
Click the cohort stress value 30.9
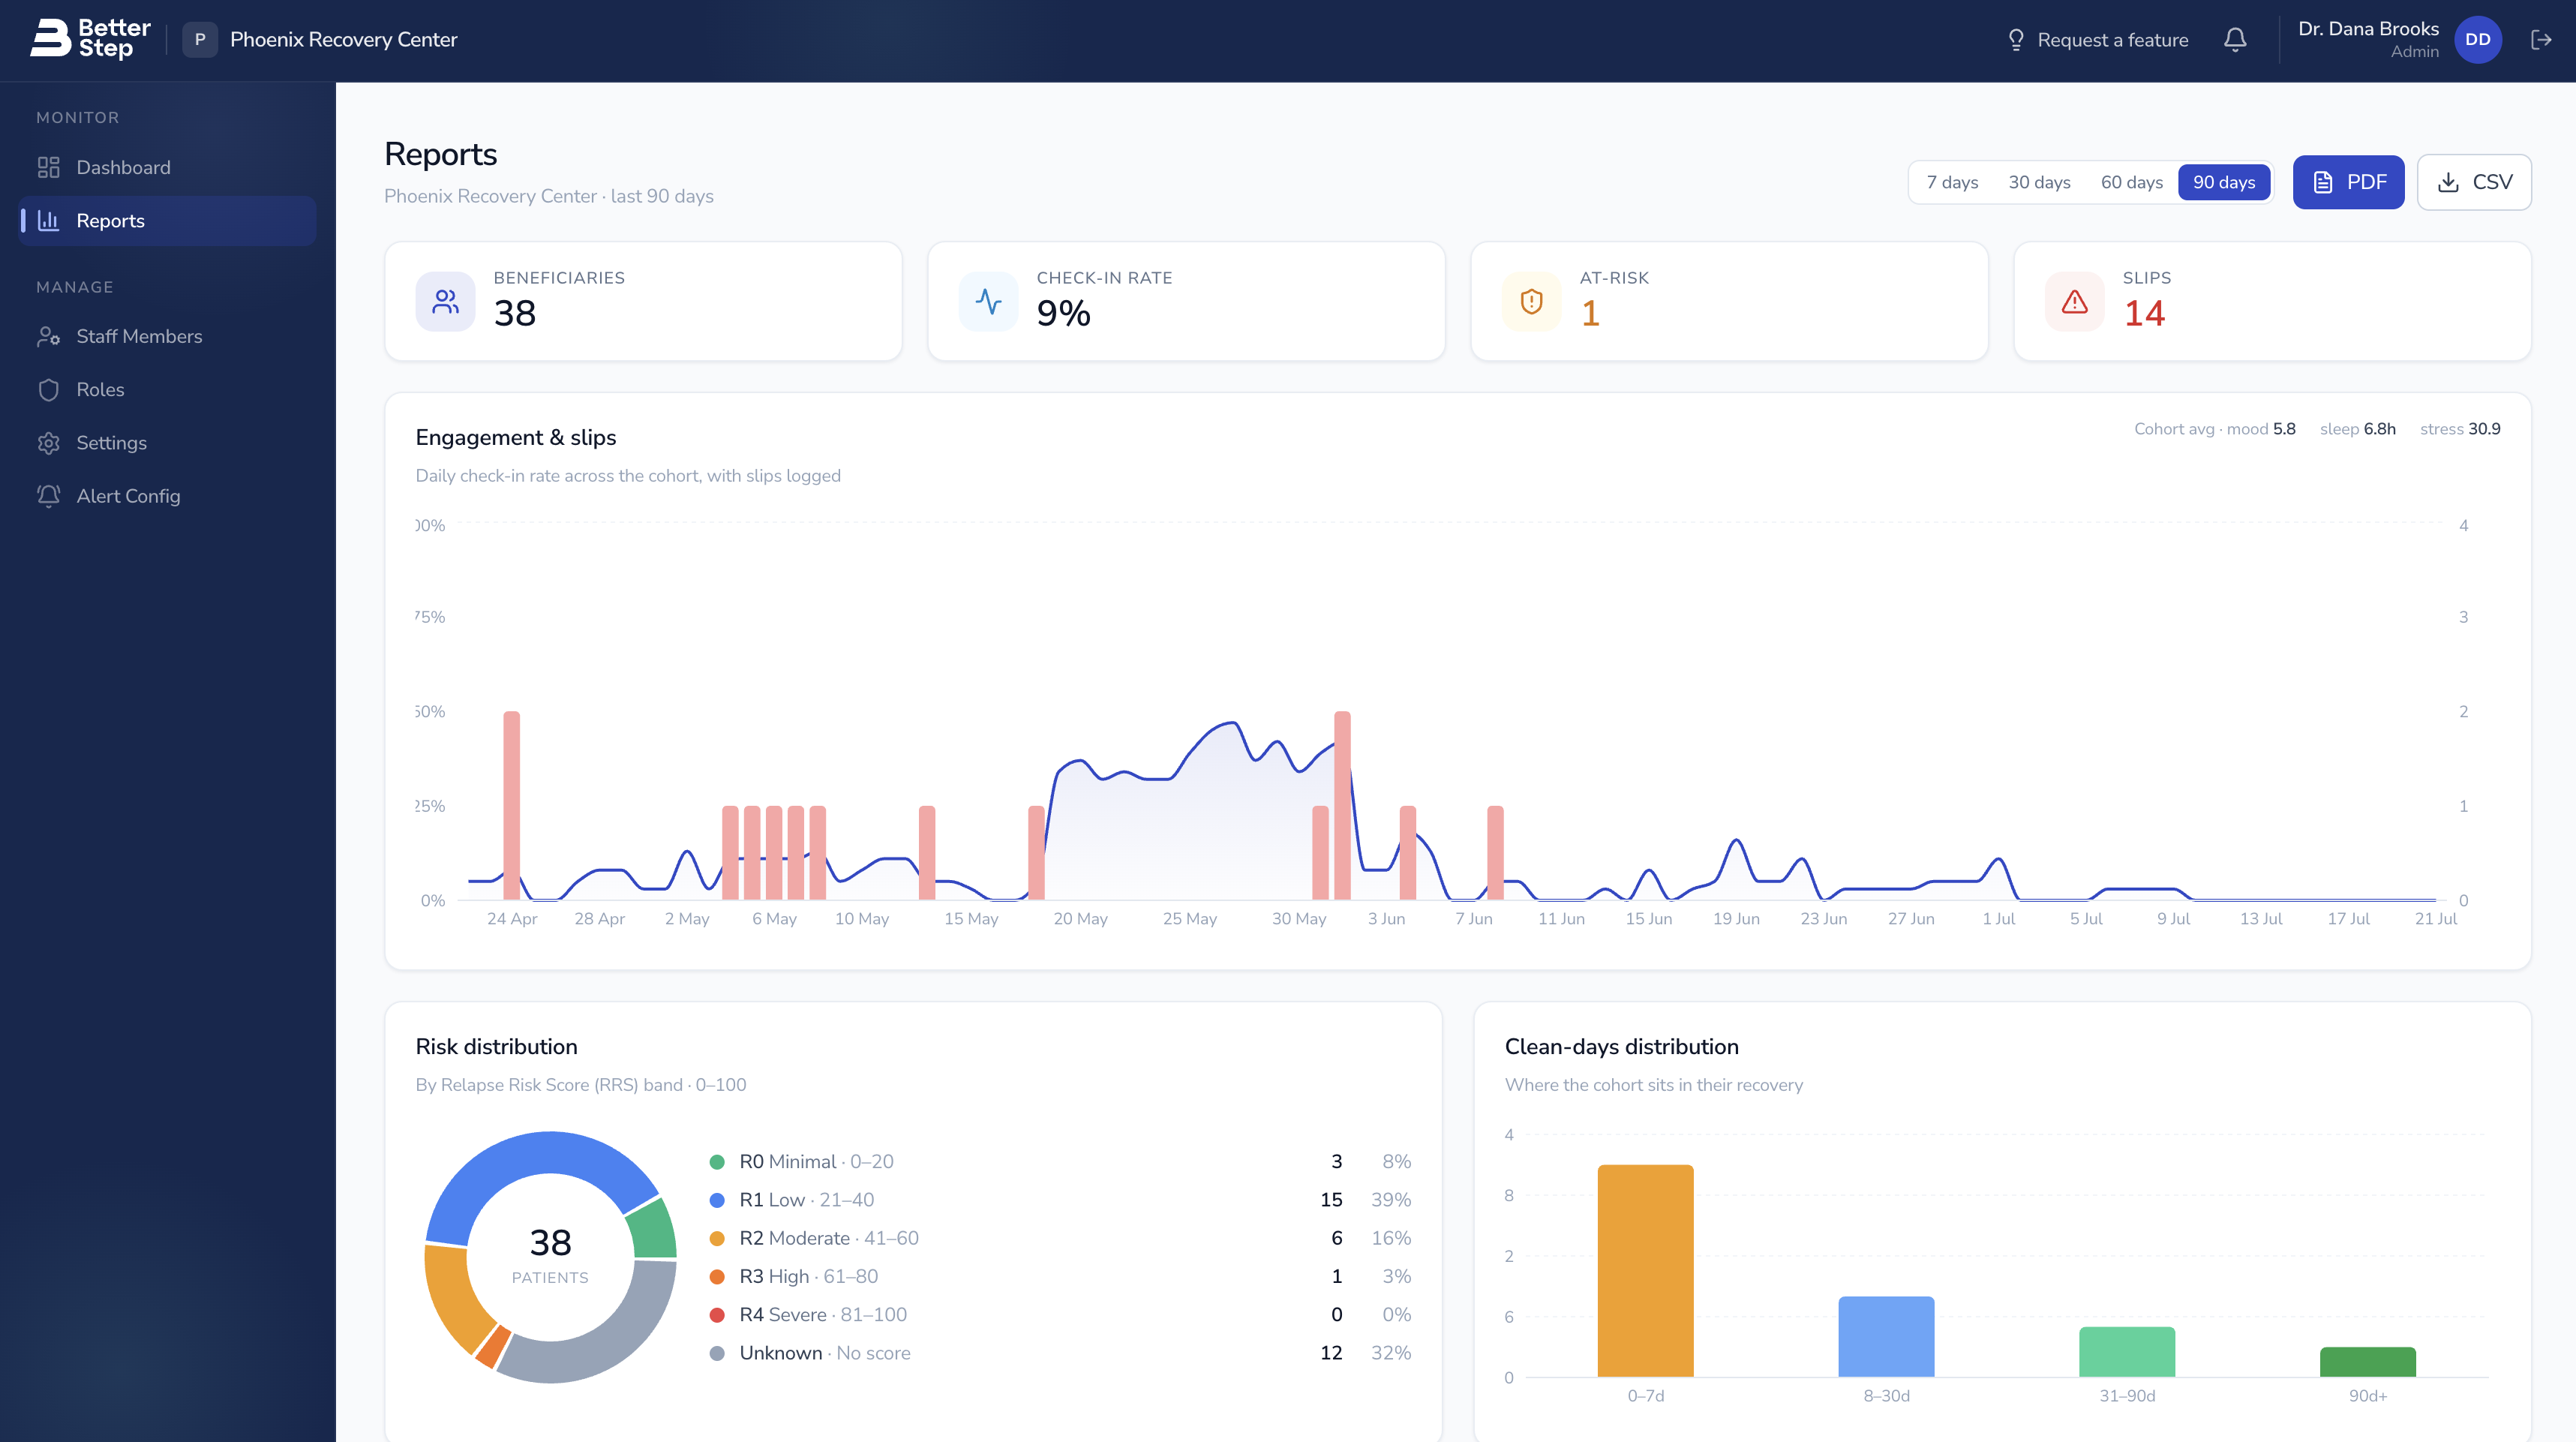click(x=2484, y=429)
